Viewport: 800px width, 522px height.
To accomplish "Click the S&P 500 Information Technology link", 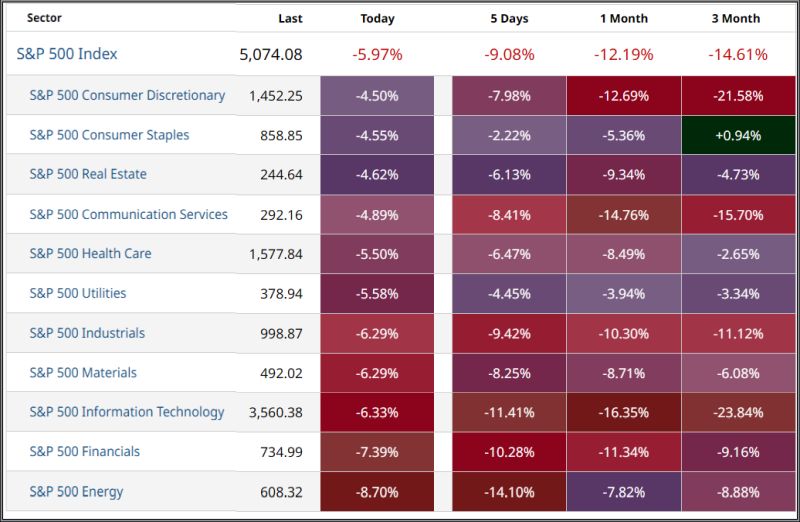I will (x=127, y=412).
